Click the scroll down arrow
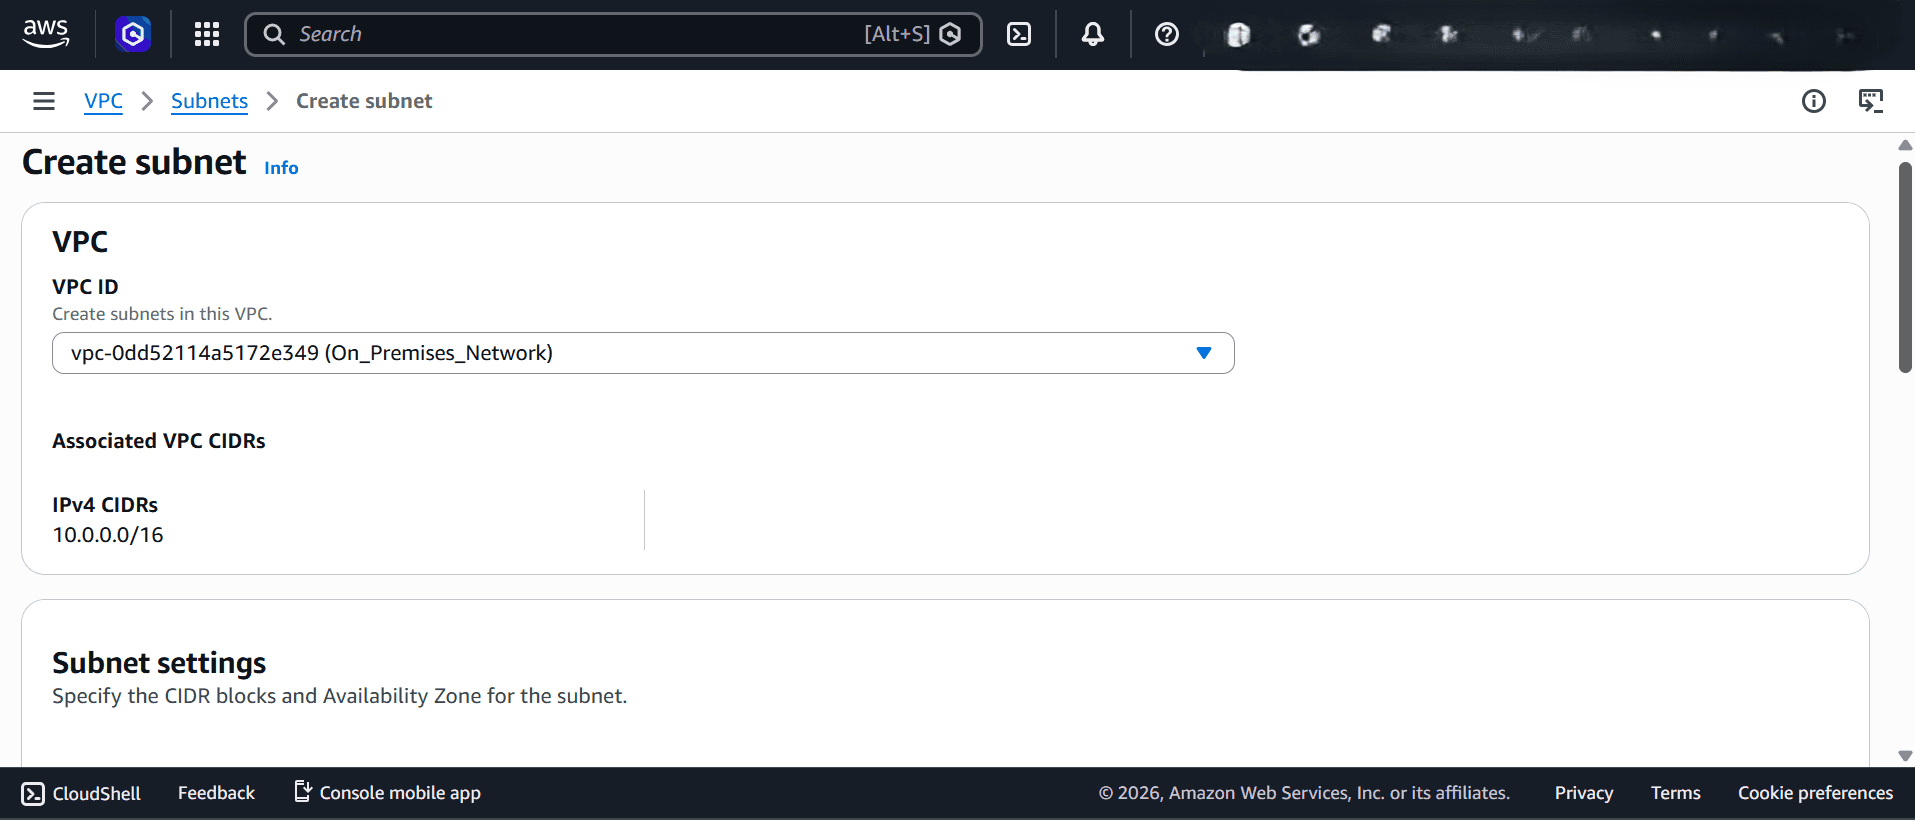The width and height of the screenshot is (1915, 820). [x=1905, y=756]
